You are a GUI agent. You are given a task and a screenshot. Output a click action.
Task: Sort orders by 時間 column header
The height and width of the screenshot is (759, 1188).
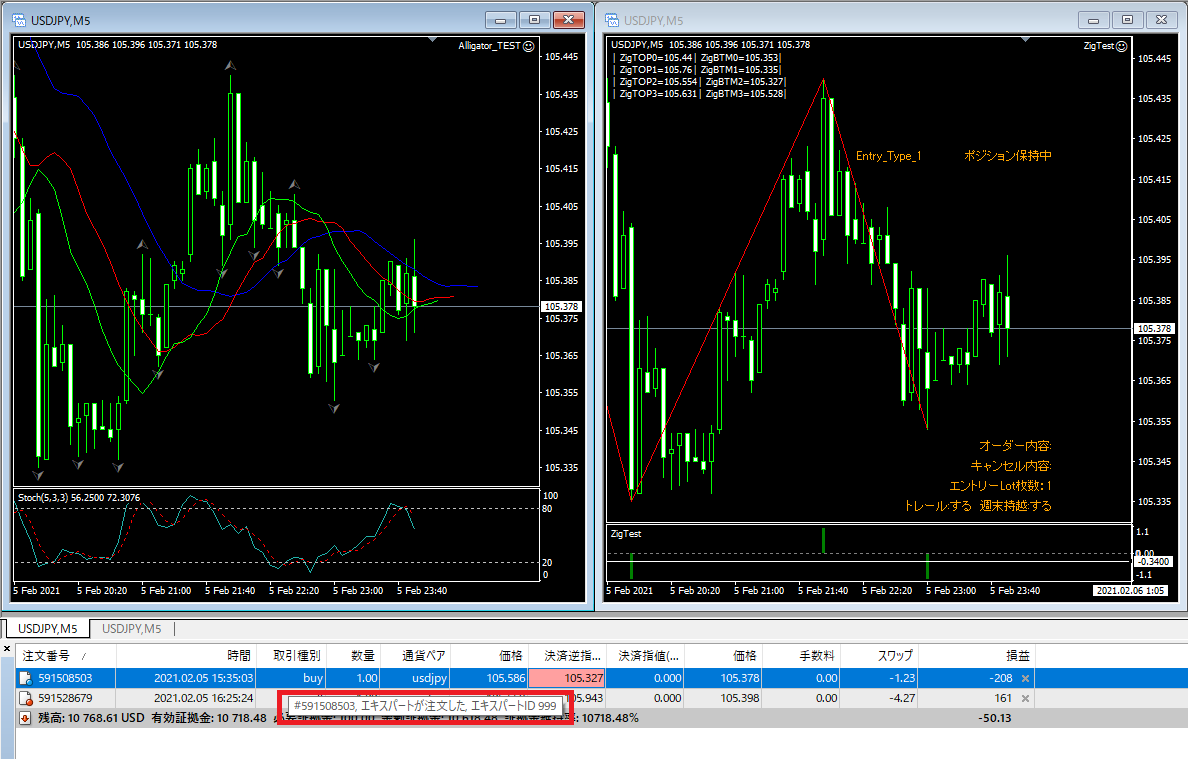(238, 655)
